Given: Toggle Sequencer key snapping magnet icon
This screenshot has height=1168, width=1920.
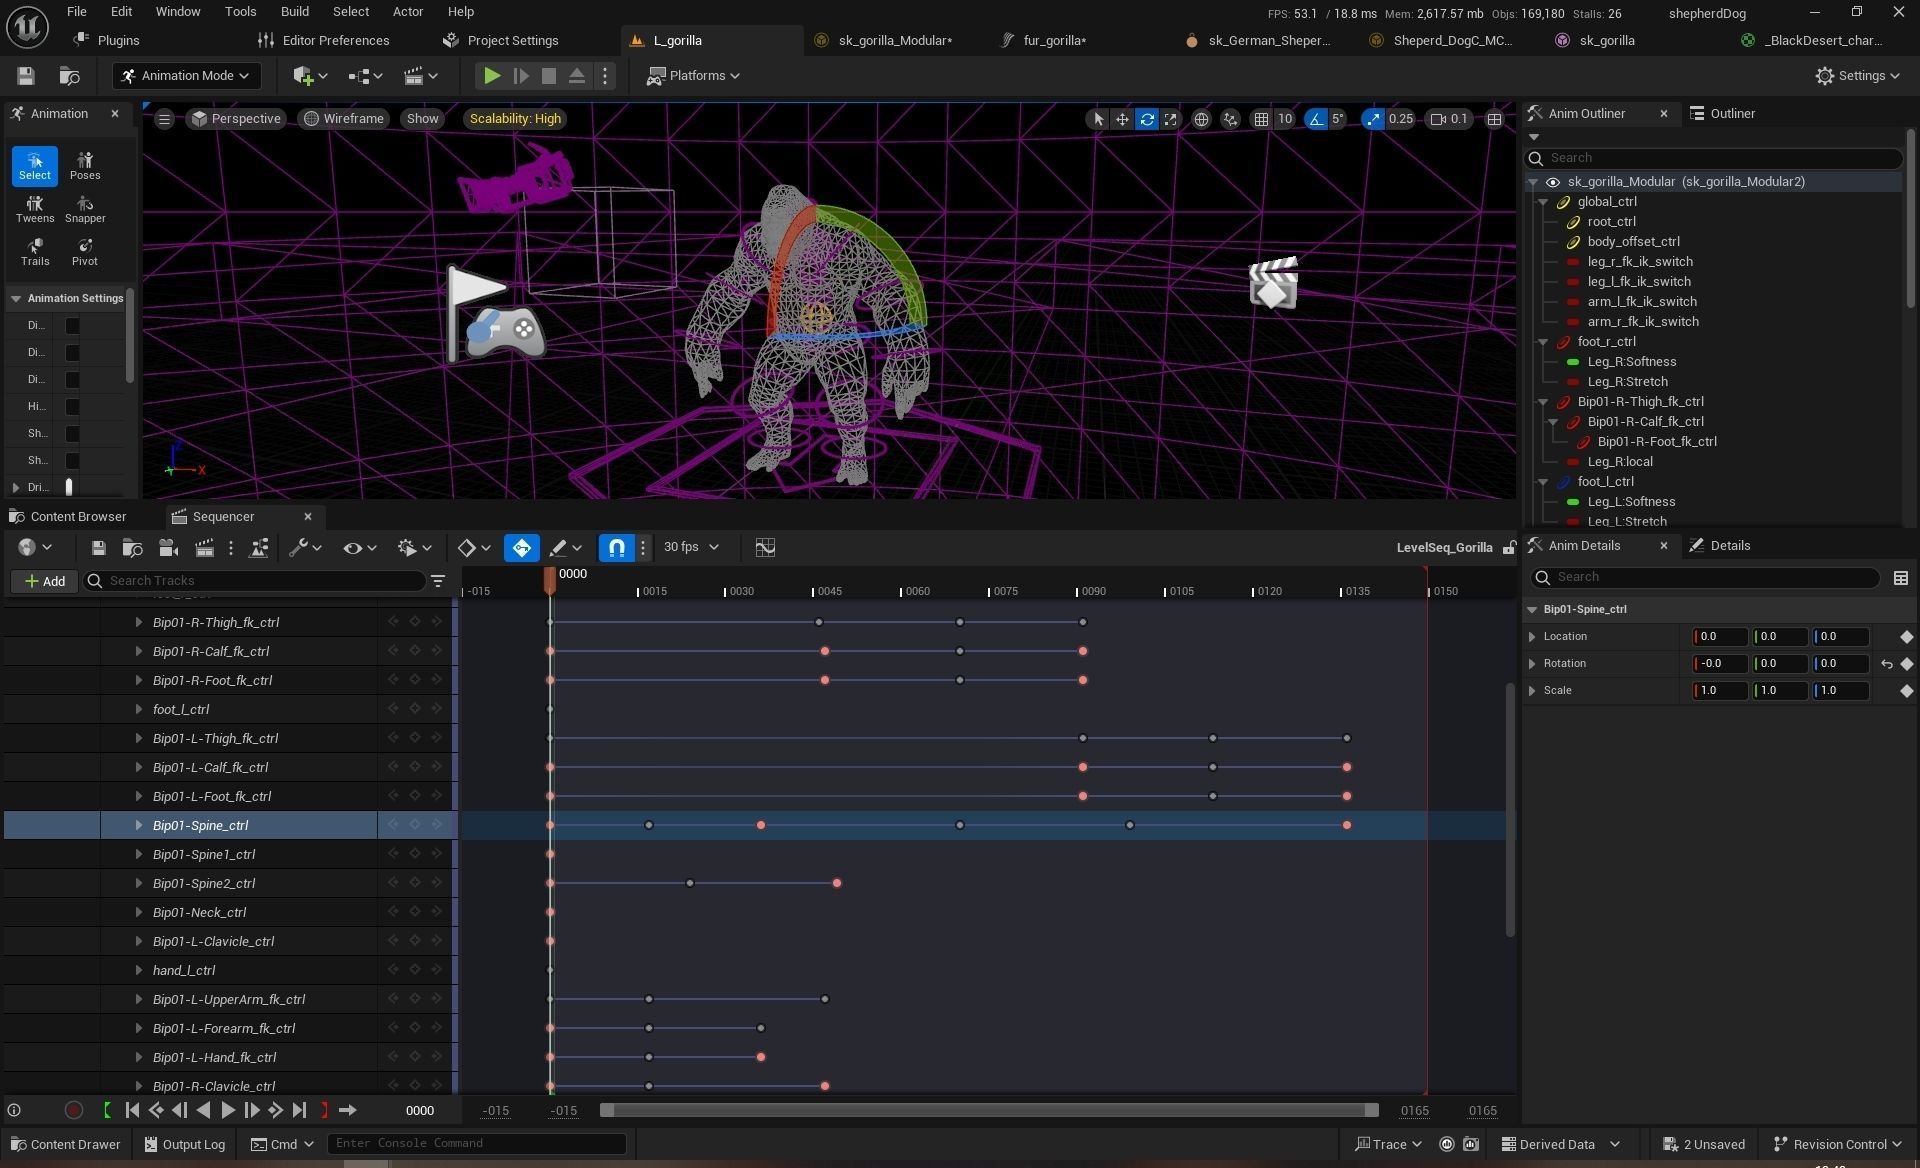Looking at the screenshot, I should tap(617, 548).
